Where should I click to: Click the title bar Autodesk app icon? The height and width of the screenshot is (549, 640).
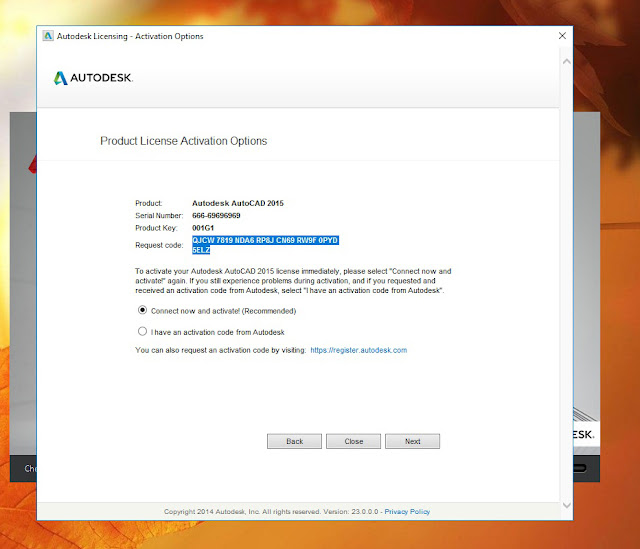click(x=48, y=36)
